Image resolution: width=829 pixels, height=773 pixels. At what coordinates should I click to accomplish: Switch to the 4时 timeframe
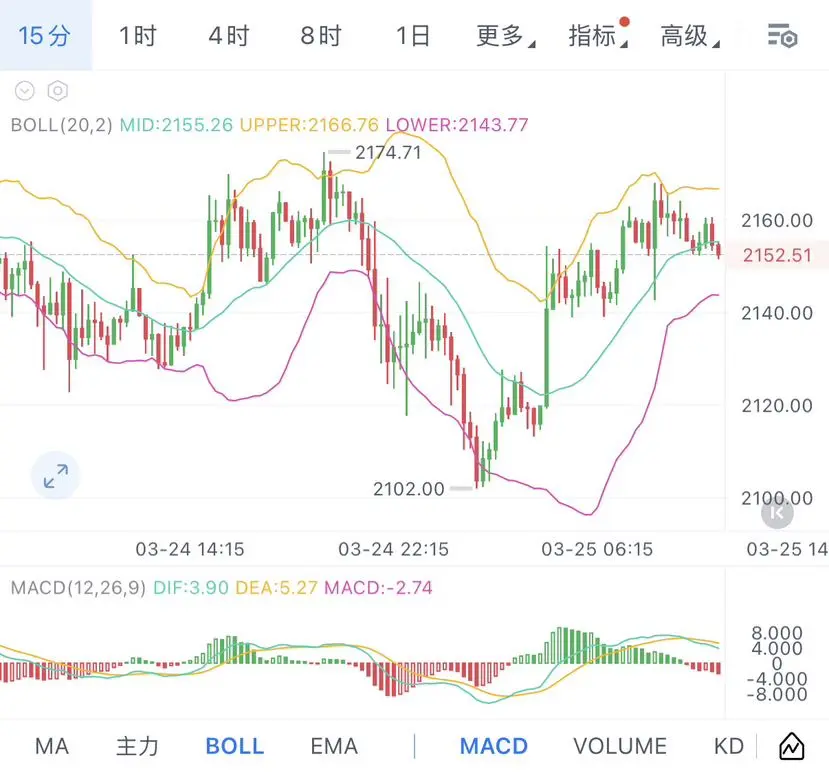[229, 37]
